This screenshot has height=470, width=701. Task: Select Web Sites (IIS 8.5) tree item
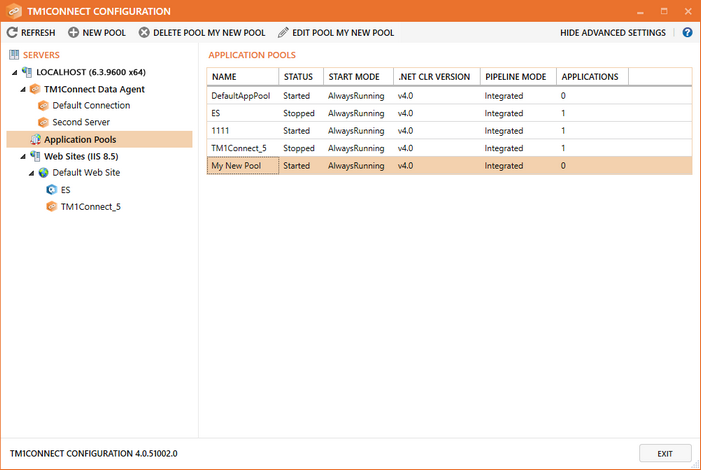[81, 156]
